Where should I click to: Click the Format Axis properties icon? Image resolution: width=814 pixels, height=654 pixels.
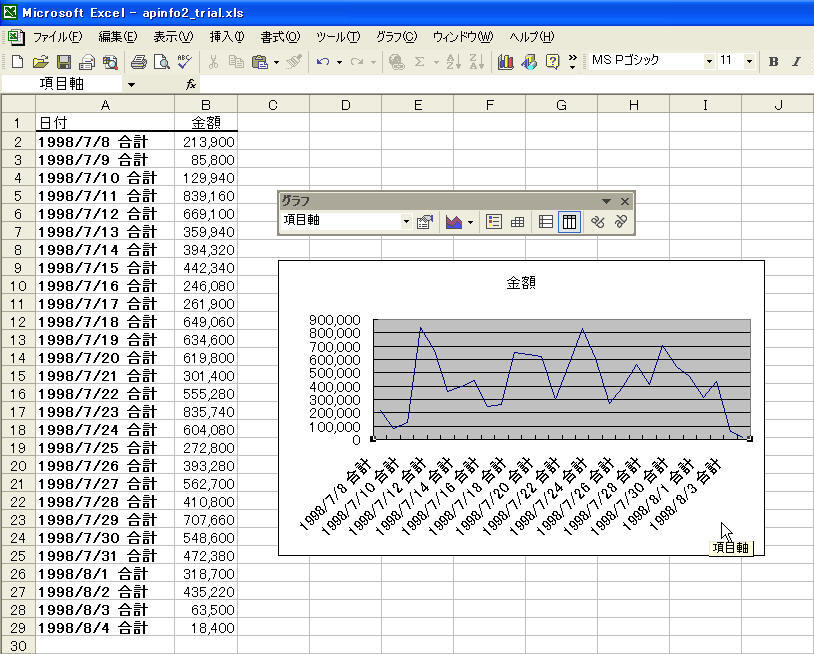tap(425, 222)
